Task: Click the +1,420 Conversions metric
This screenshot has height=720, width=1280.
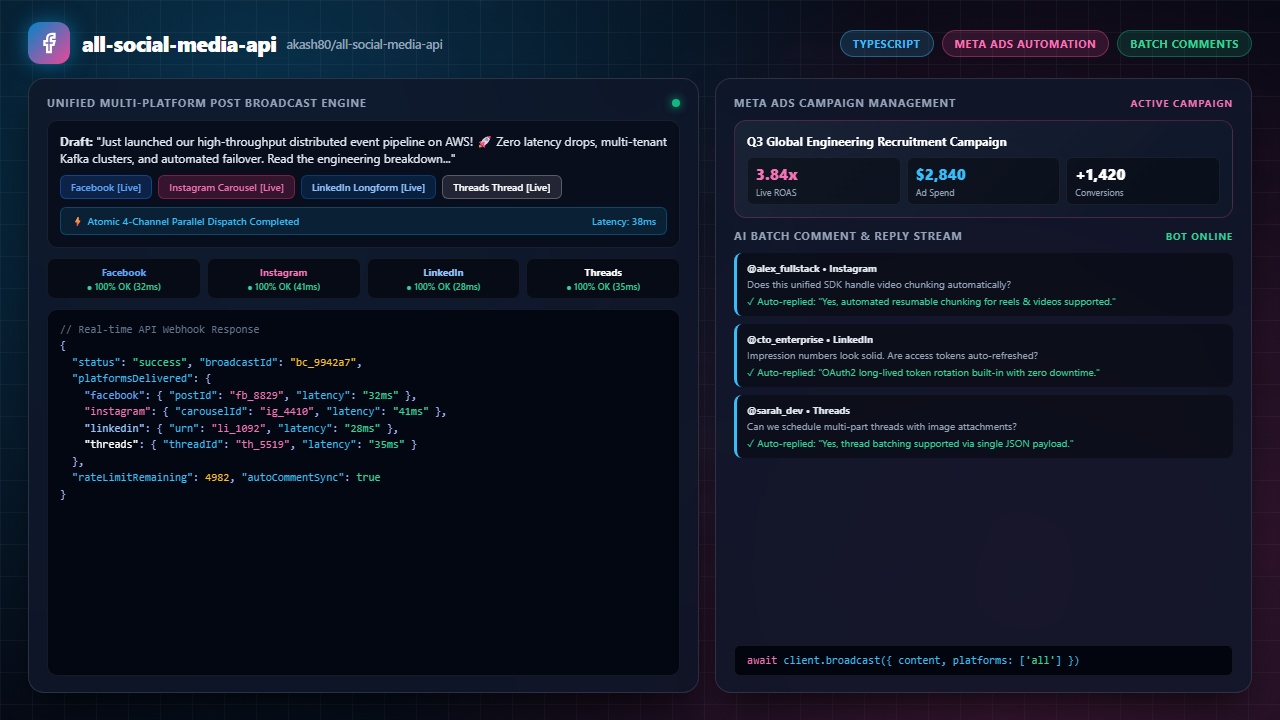Action: pyautogui.click(x=1143, y=181)
